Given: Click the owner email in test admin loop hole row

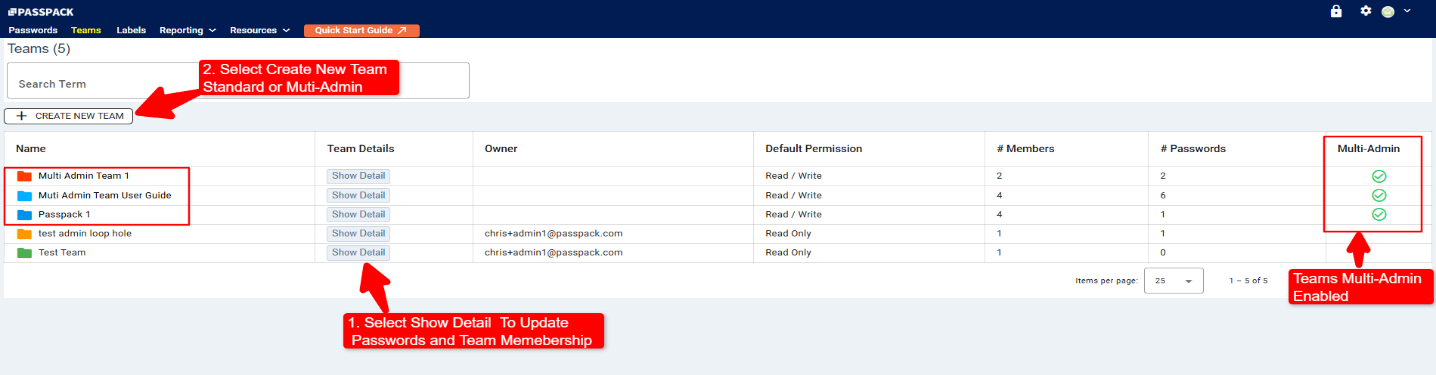Looking at the screenshot, I should tap(554, 233).
